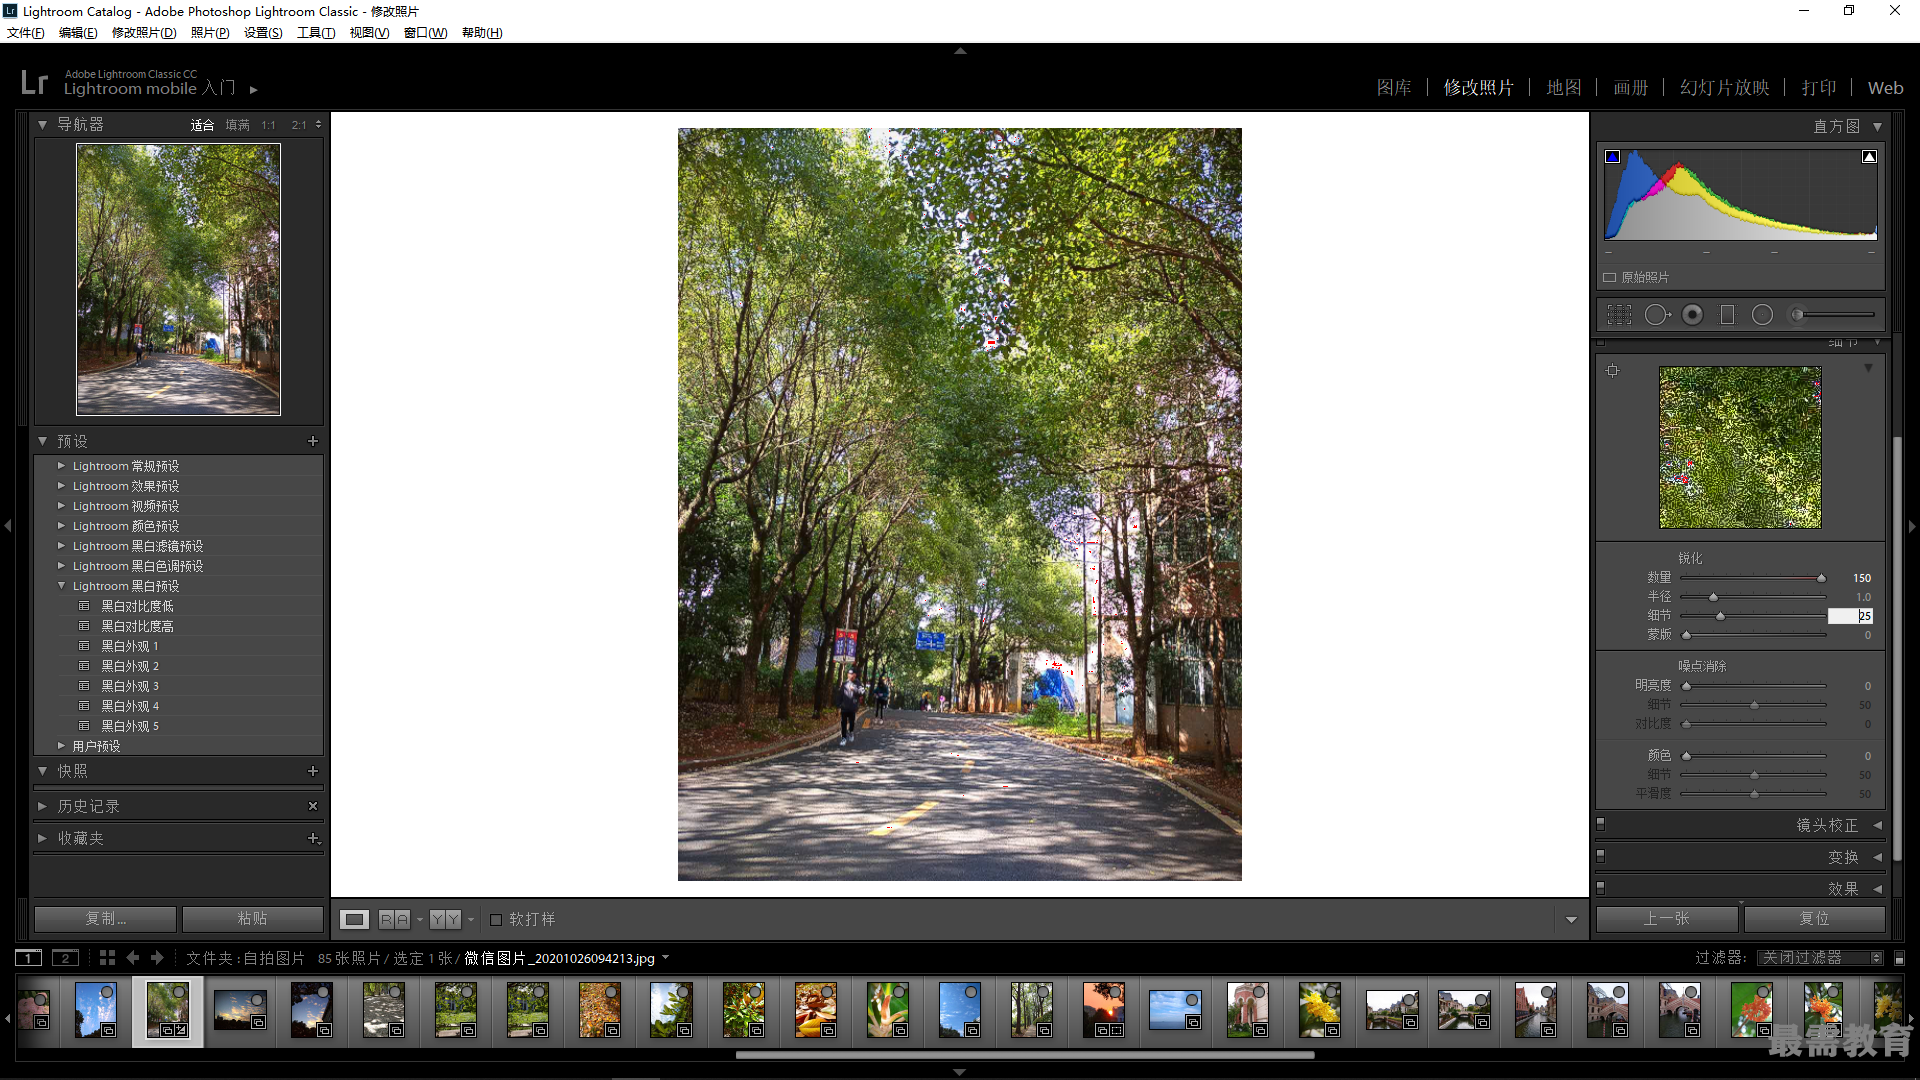The width and height of the screenshot is (1920, 1080).
Task: Click the 复制... button
Action: (105, 919)
